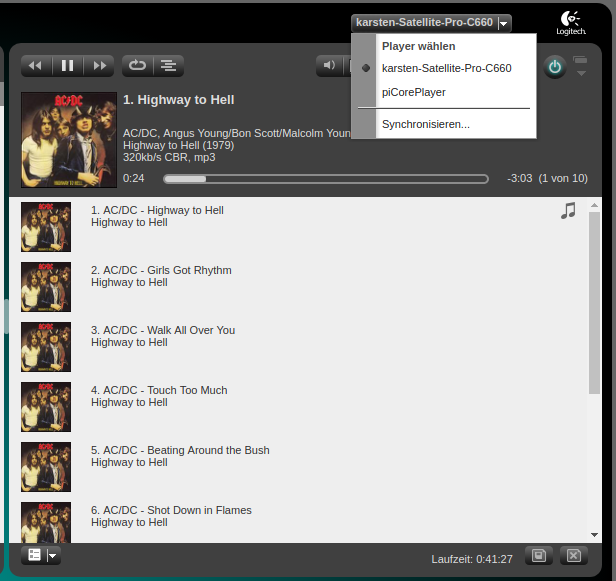Screen dimensions: 616x581
Task: Click the large Highway to Hell album cover
Action: click(x=69, y=140)
